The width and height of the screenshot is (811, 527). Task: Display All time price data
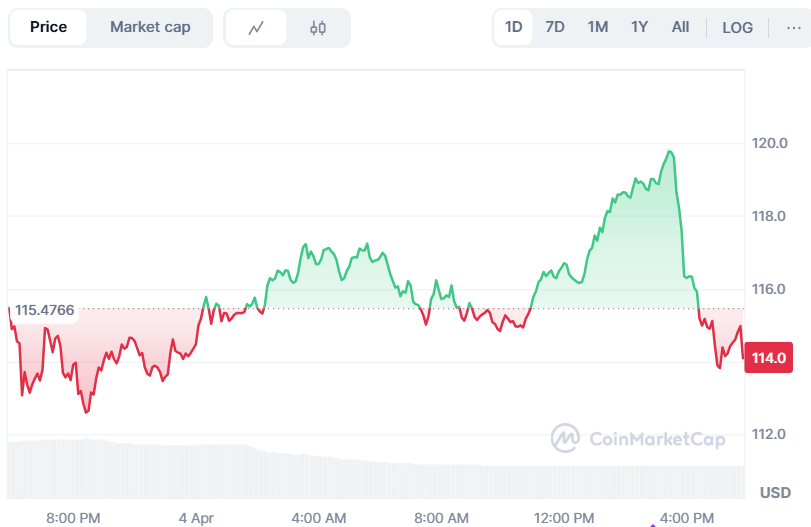coord(680,27)
